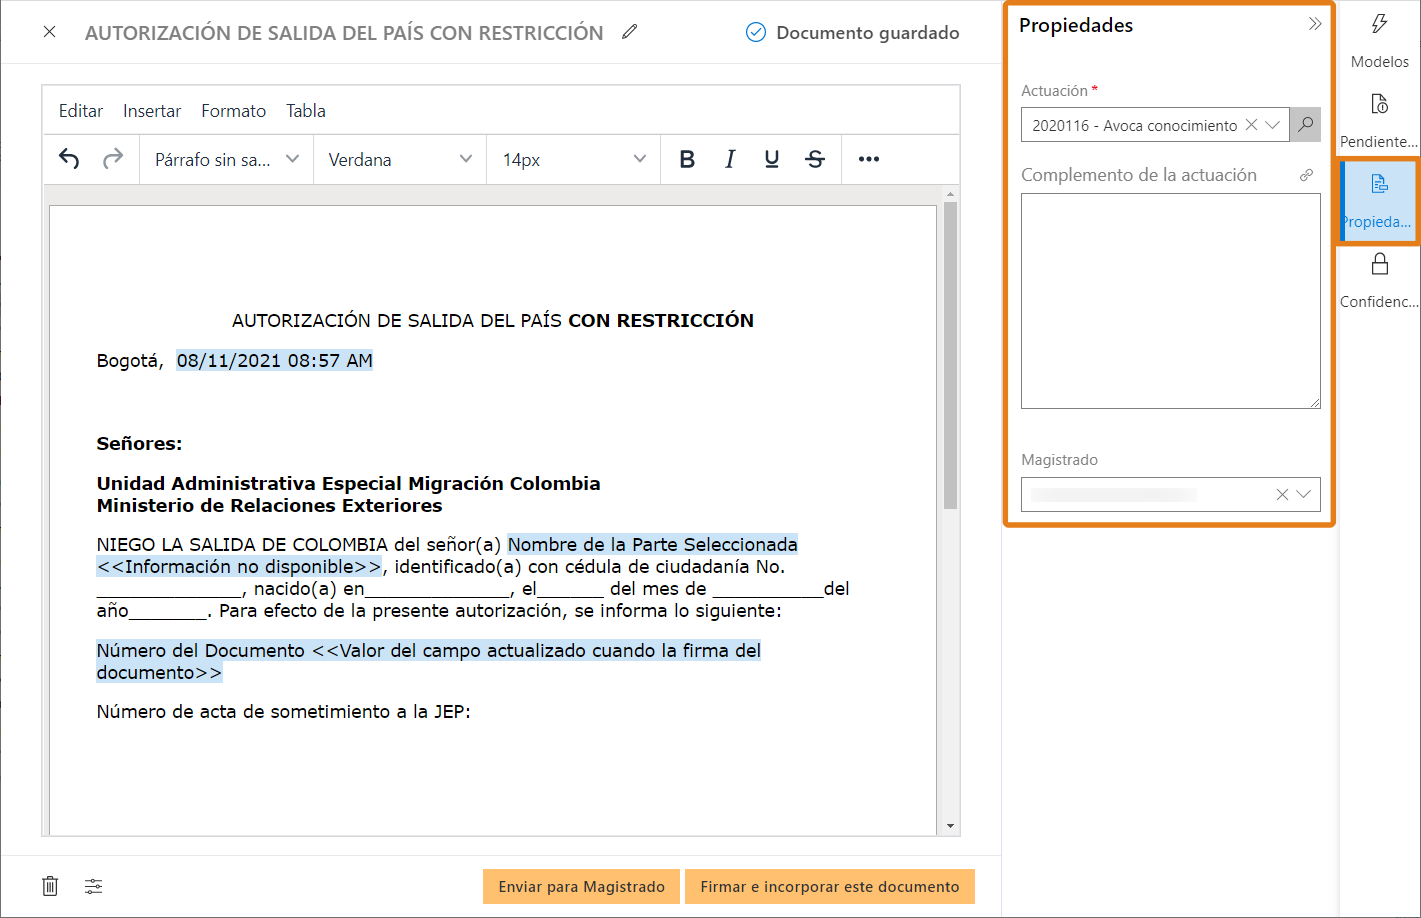Image resolution: width=1421 pixels, height=918 pixels.
Task: Open the paragraph style dropdown
Action: pos(227,159)
